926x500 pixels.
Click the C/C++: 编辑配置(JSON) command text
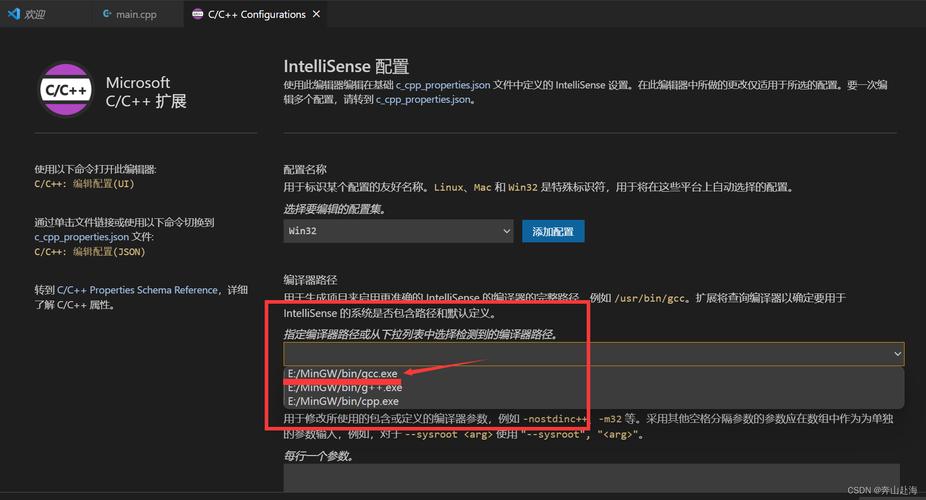click(89, 251)
